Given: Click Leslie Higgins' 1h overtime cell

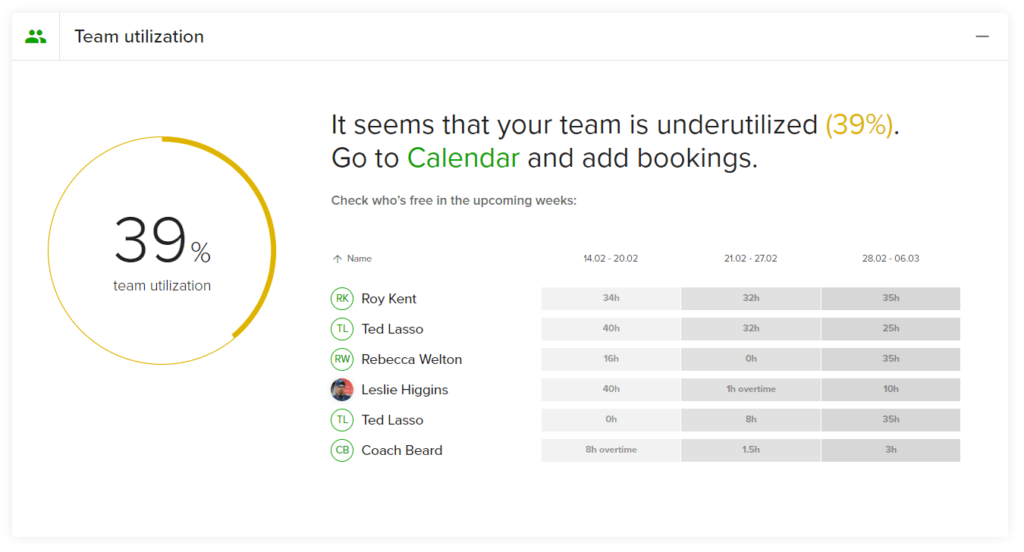Looking at the screenshot, I should pos(751,389).
